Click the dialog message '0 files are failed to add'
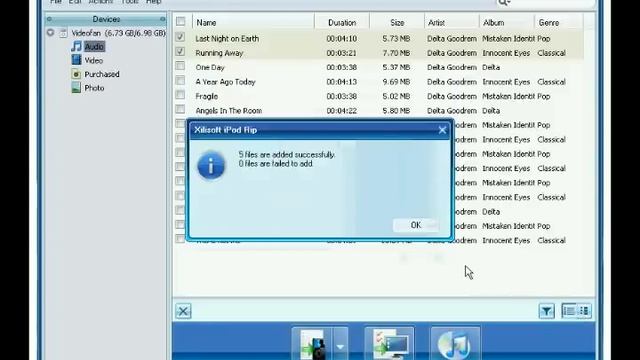Screen dimensions: 640x360 click(276, 164)
